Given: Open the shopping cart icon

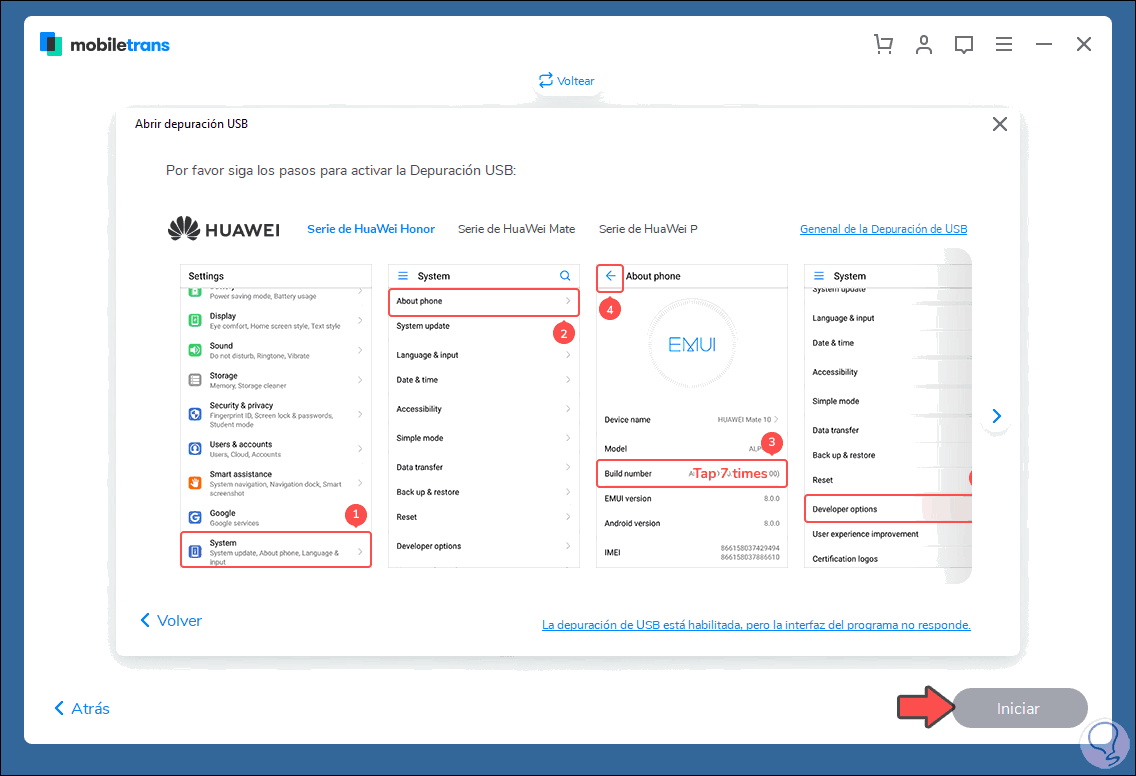Looking at the screenshot, I should (x=883, y=44).
